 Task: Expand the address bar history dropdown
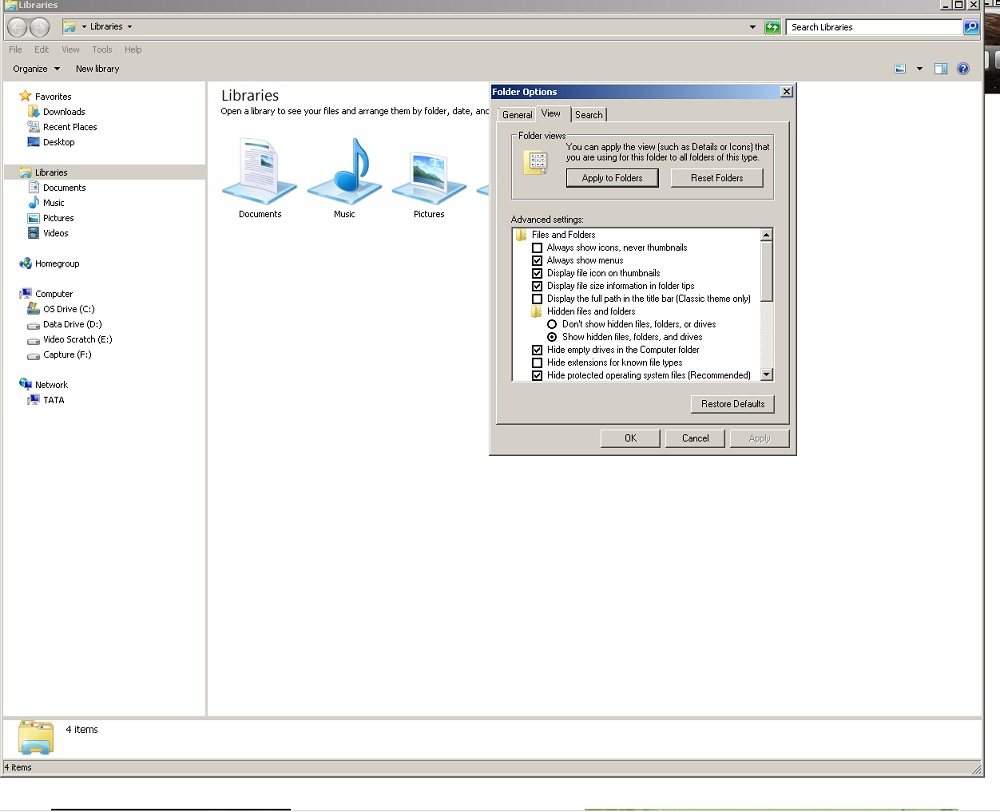(x=753, y=27)
